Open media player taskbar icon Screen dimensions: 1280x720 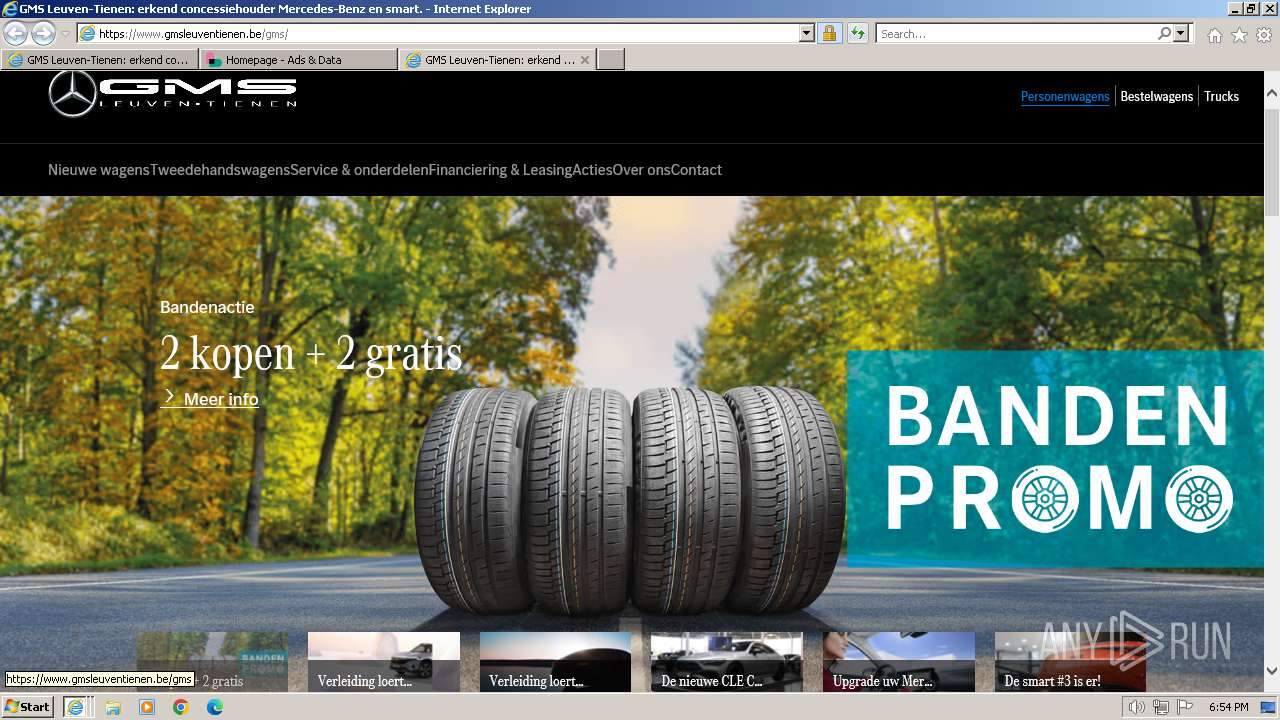pyautogui.click(x=147, y=707)
